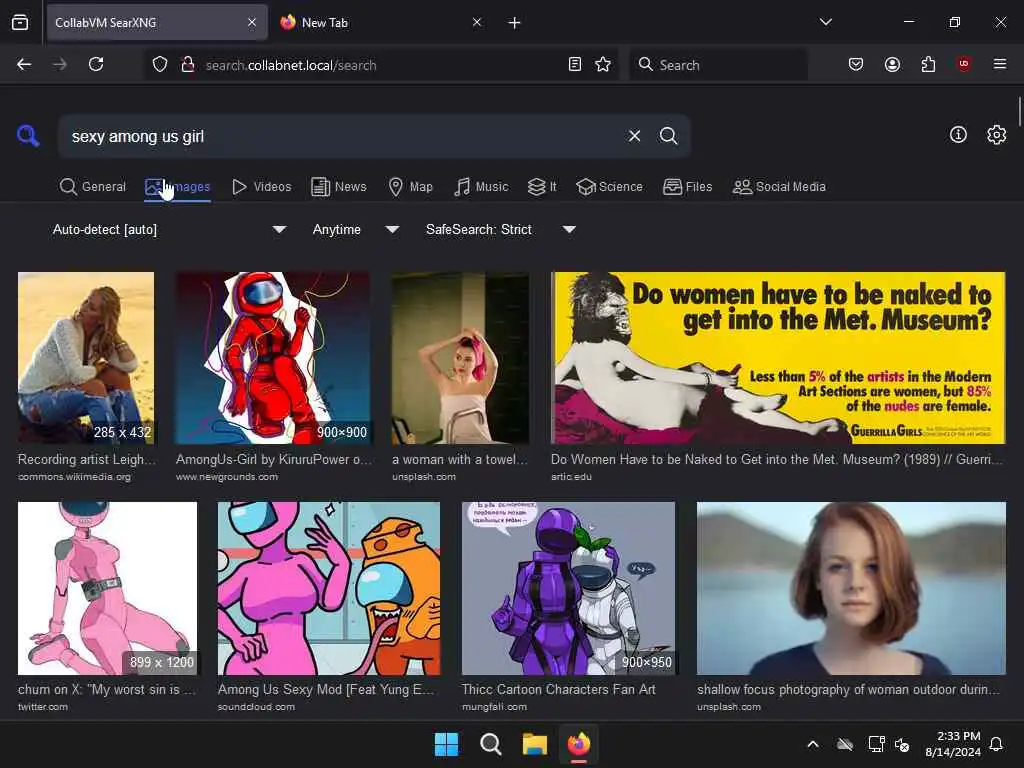Open Firefox View tab icon
The image size is (1024, 768).
pyautogui.click(x=20, y=22)
